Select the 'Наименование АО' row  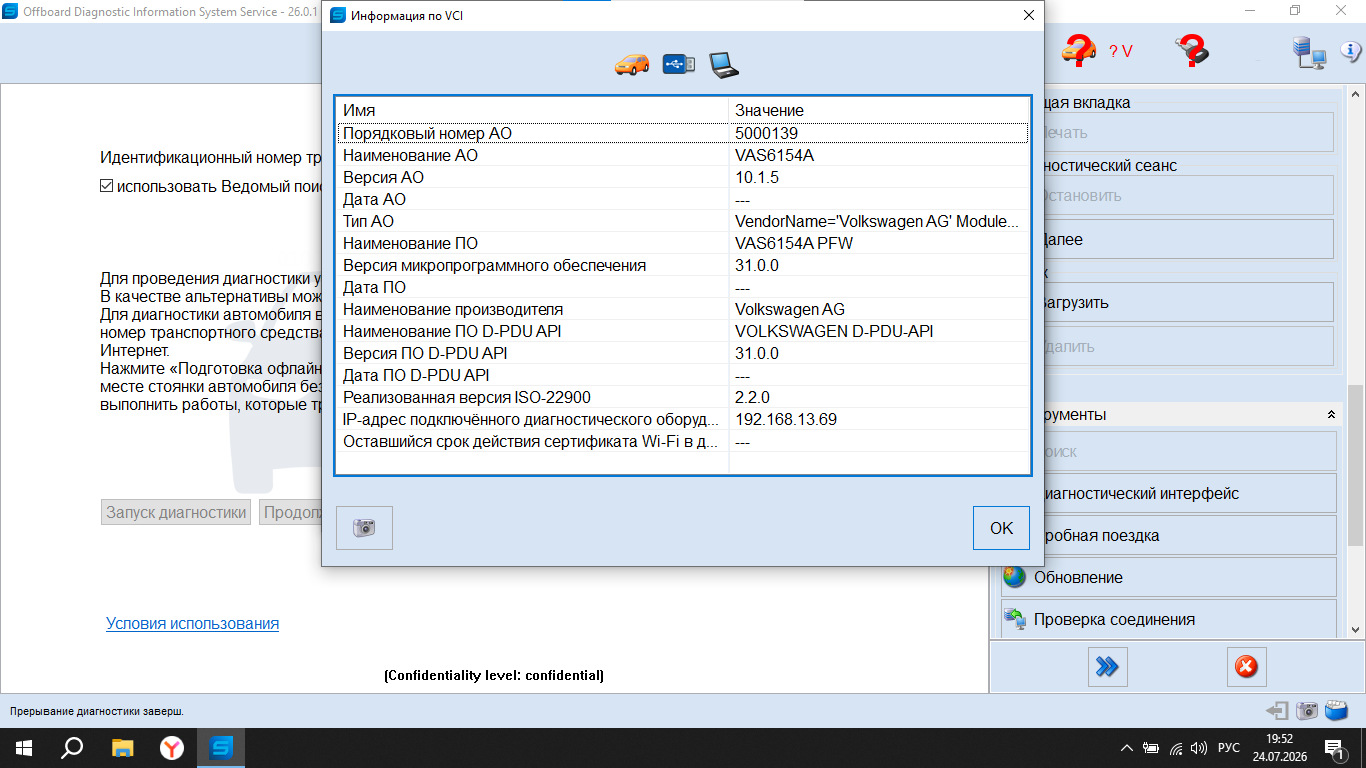[682, 155]
